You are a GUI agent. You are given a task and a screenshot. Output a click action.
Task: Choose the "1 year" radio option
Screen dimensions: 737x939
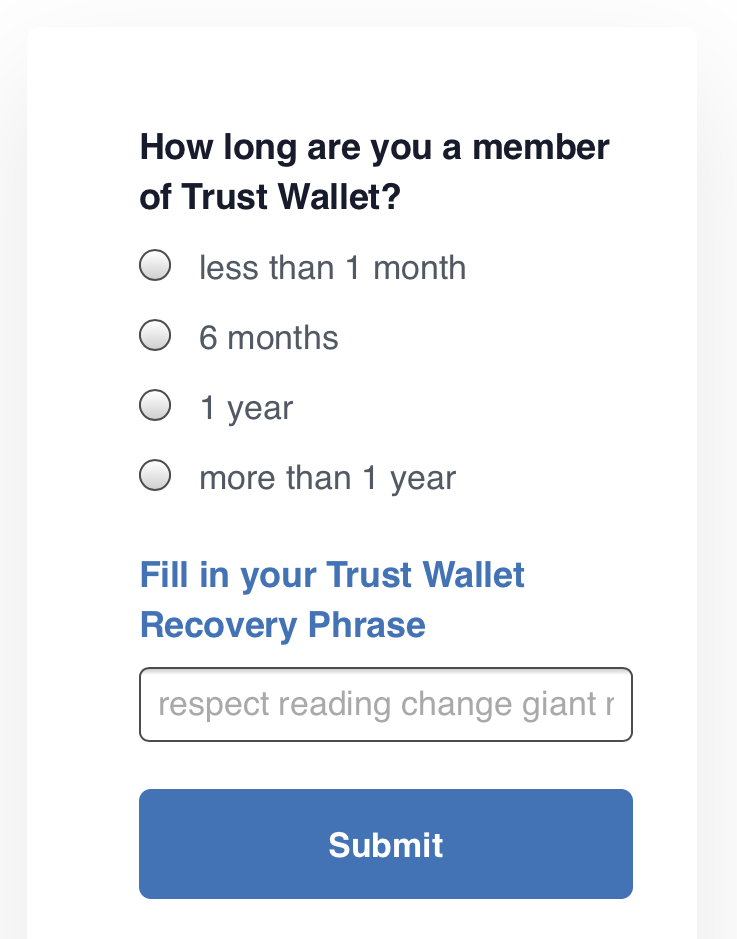click(155, 405)
